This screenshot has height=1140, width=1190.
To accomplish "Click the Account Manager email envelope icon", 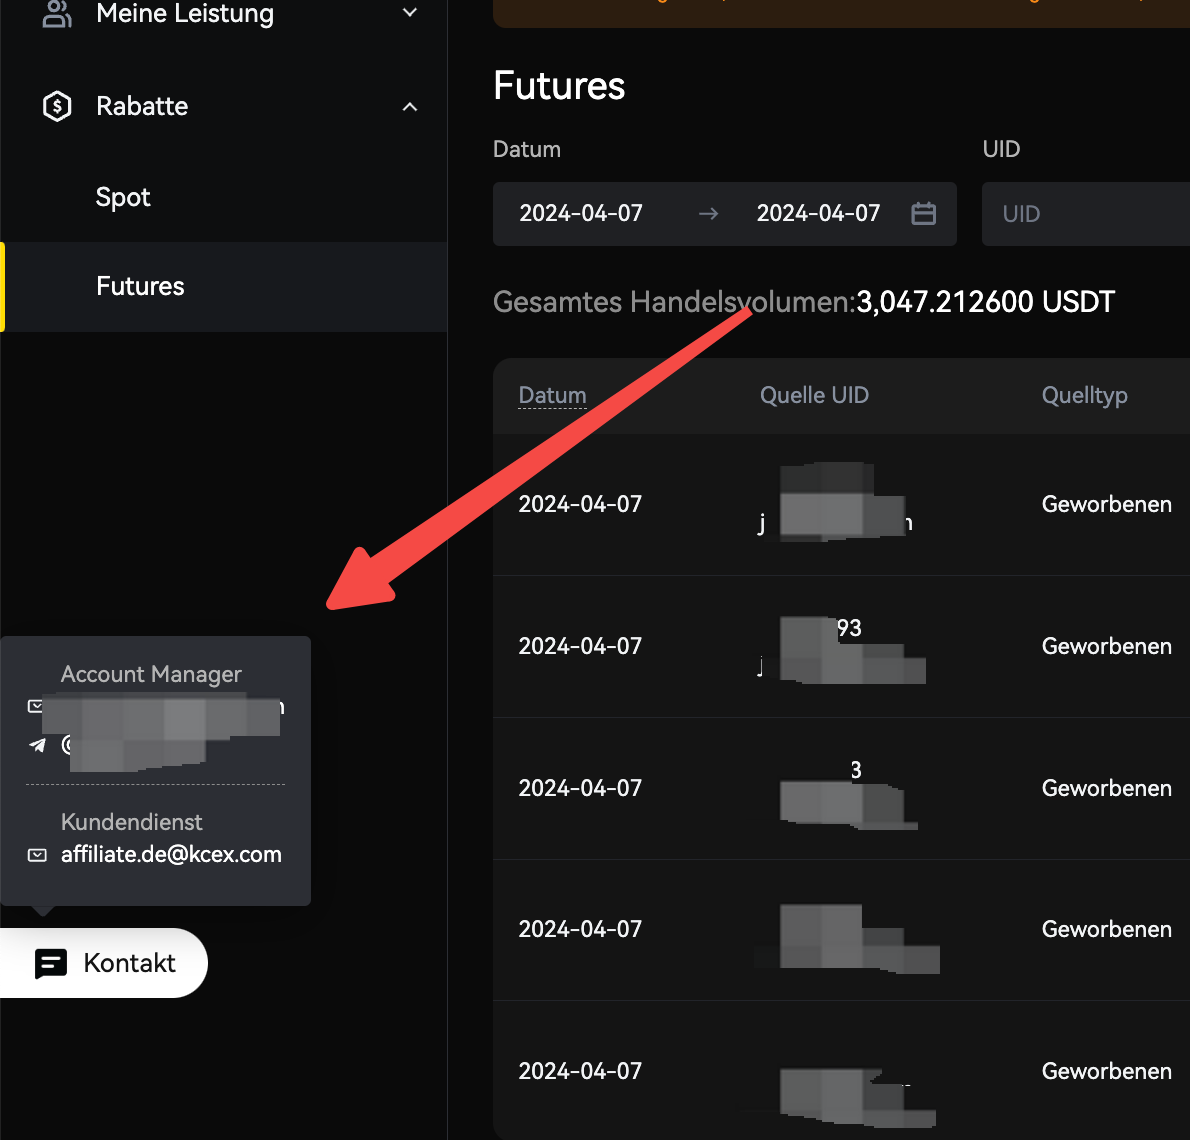I will 35,706.
